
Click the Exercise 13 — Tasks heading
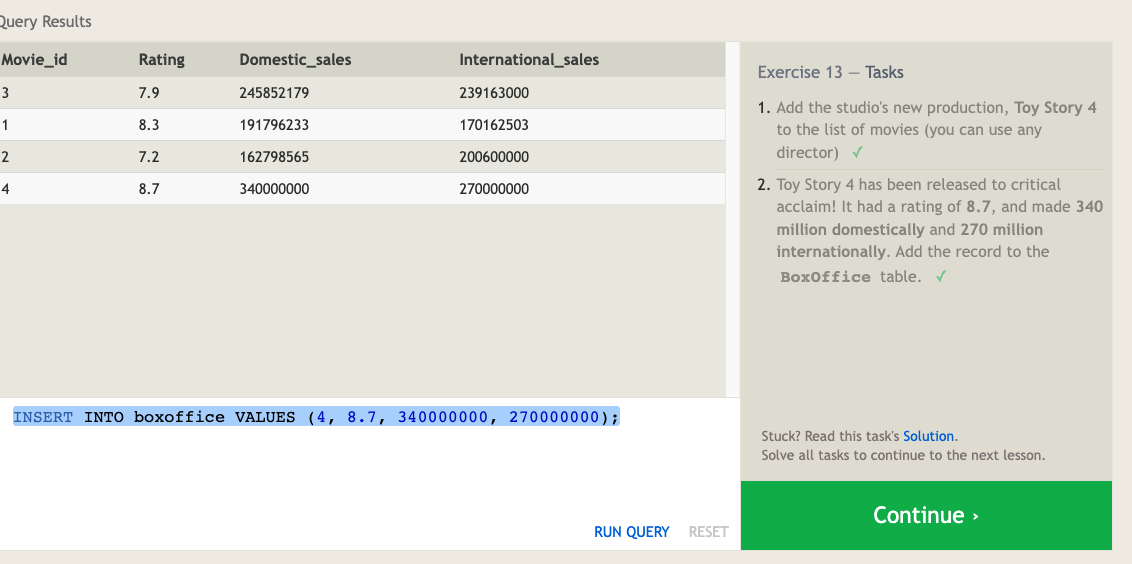point(830,72)
